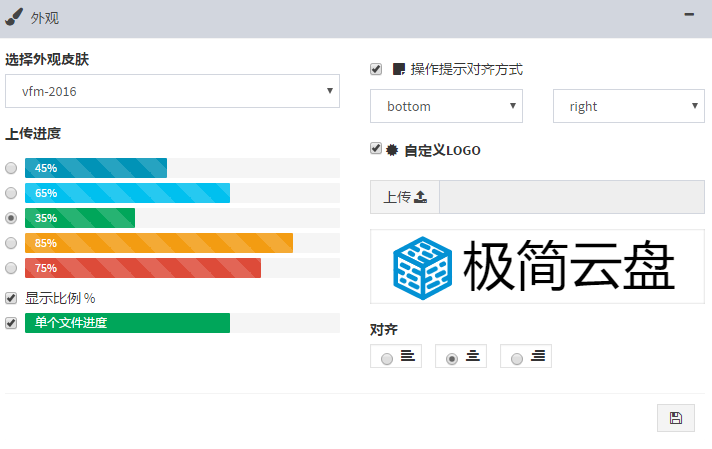Click the 外观 panel header title
Screen dimensions: 712x449
[x=44, y=18]
